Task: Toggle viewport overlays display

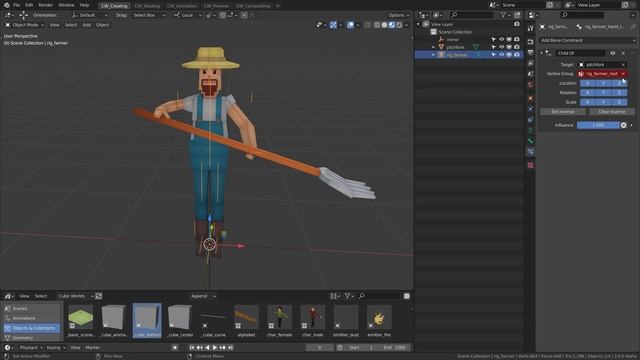Action: pos(350,25)
